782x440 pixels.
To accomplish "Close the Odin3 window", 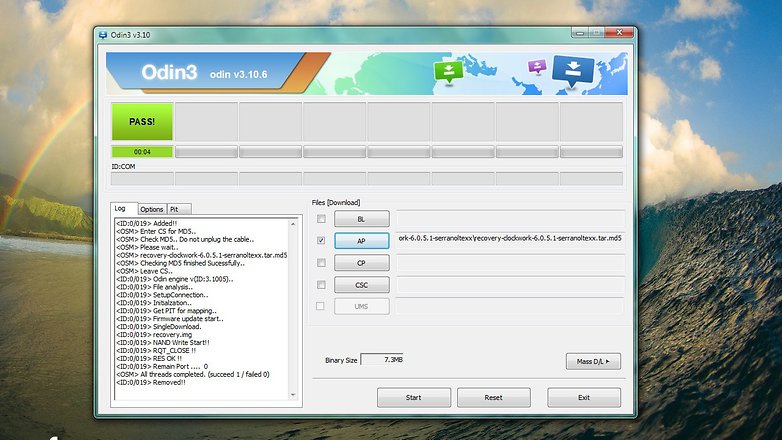I will [619, 32].
